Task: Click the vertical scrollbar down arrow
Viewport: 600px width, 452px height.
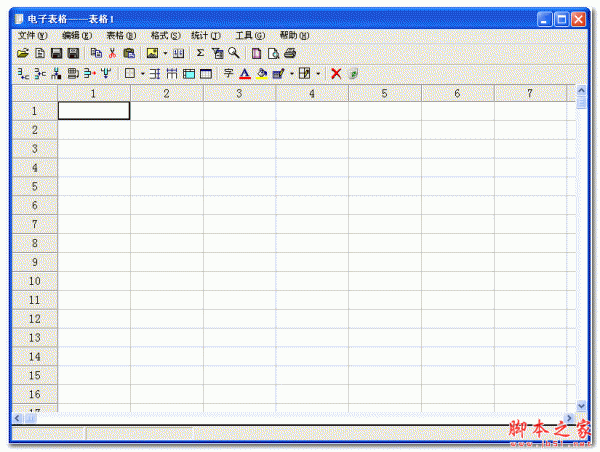Action: pyautogui.click(x=581, y=406)
